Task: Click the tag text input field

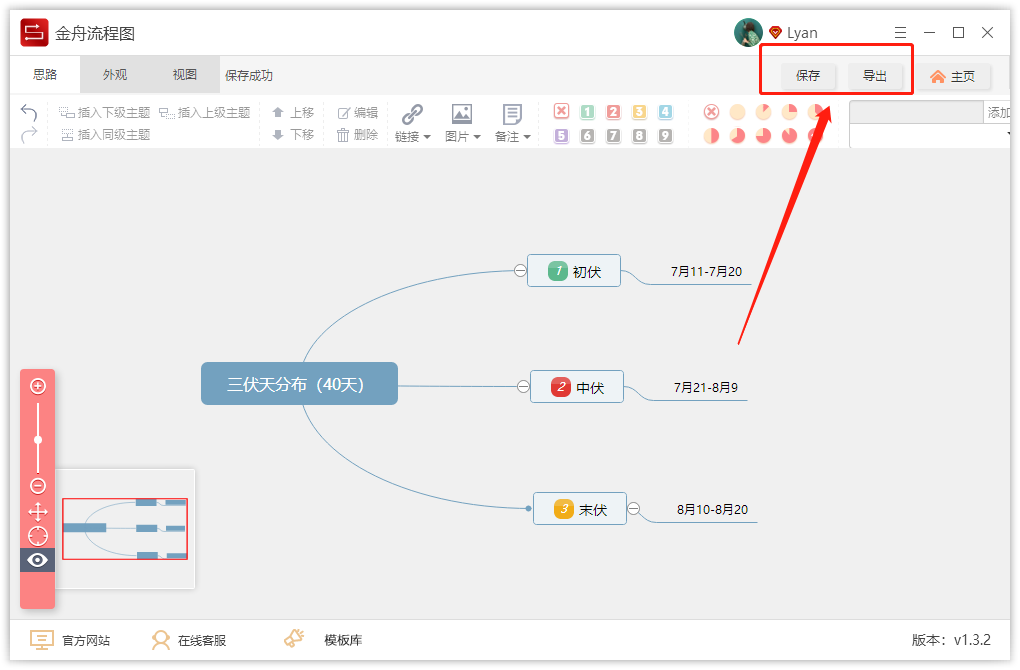Action: (916, 112)
